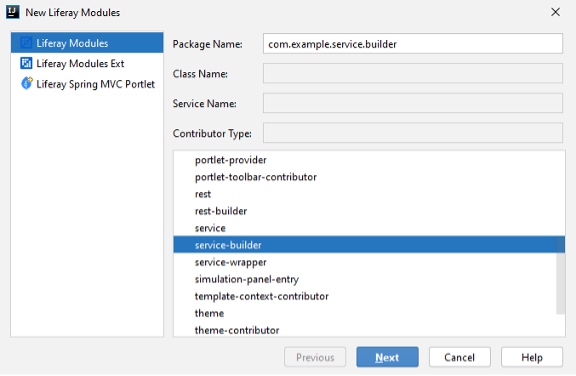Choose the rest template
The height and width of the screenshot is (376, 576).
[x=369, y=194]
